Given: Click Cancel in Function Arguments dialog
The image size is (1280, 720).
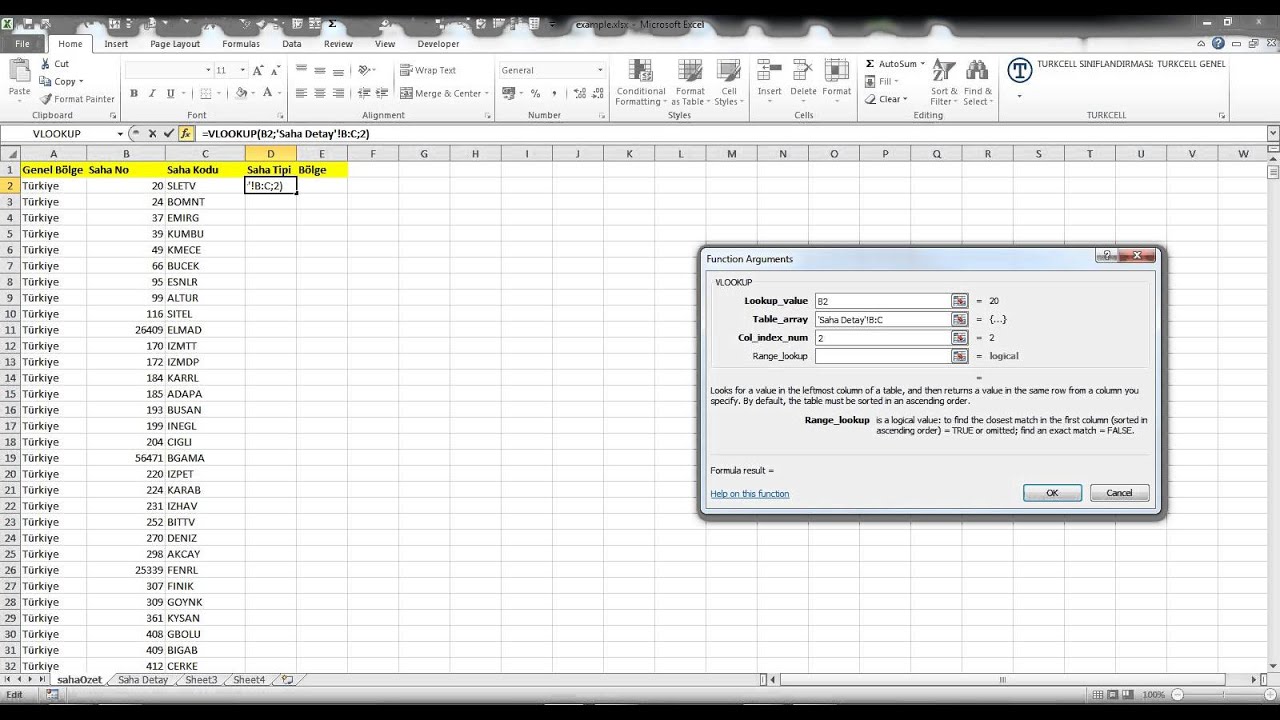Looking at the screenshot, I should [1119, 493].
